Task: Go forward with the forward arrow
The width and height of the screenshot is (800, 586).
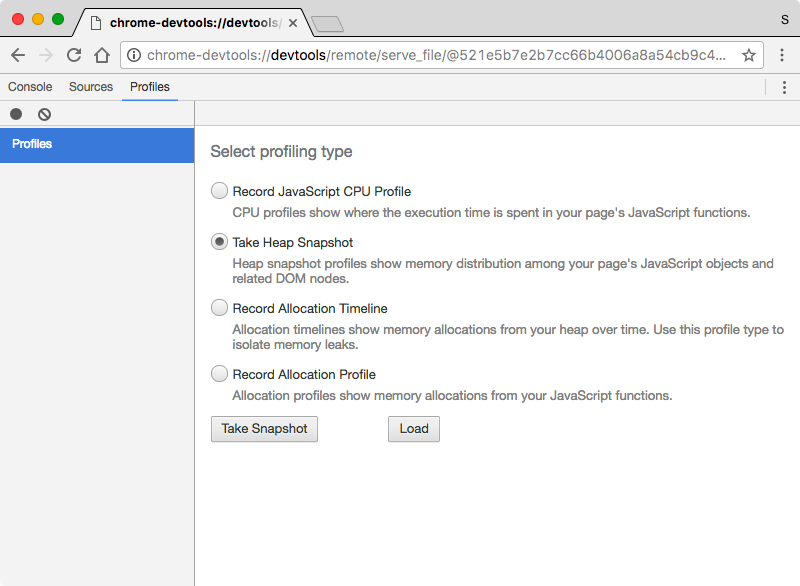Action: click(46, 55)
